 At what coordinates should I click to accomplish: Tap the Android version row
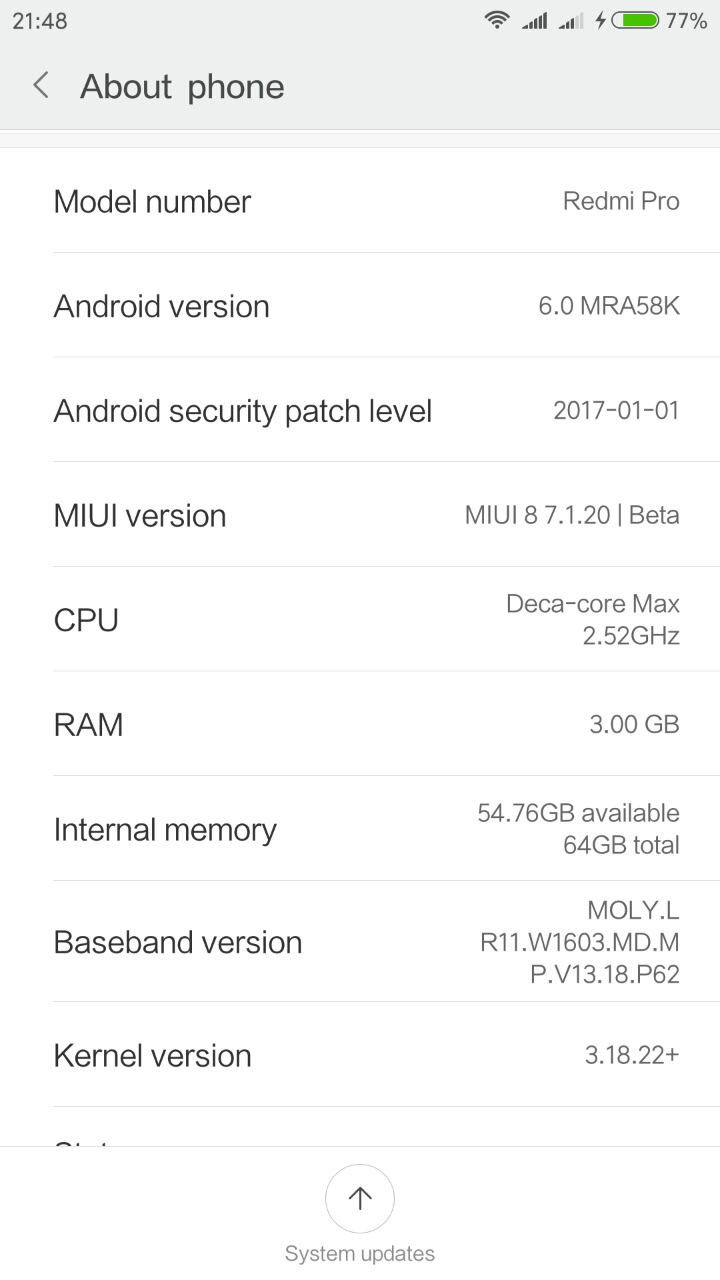click(360, 306)
